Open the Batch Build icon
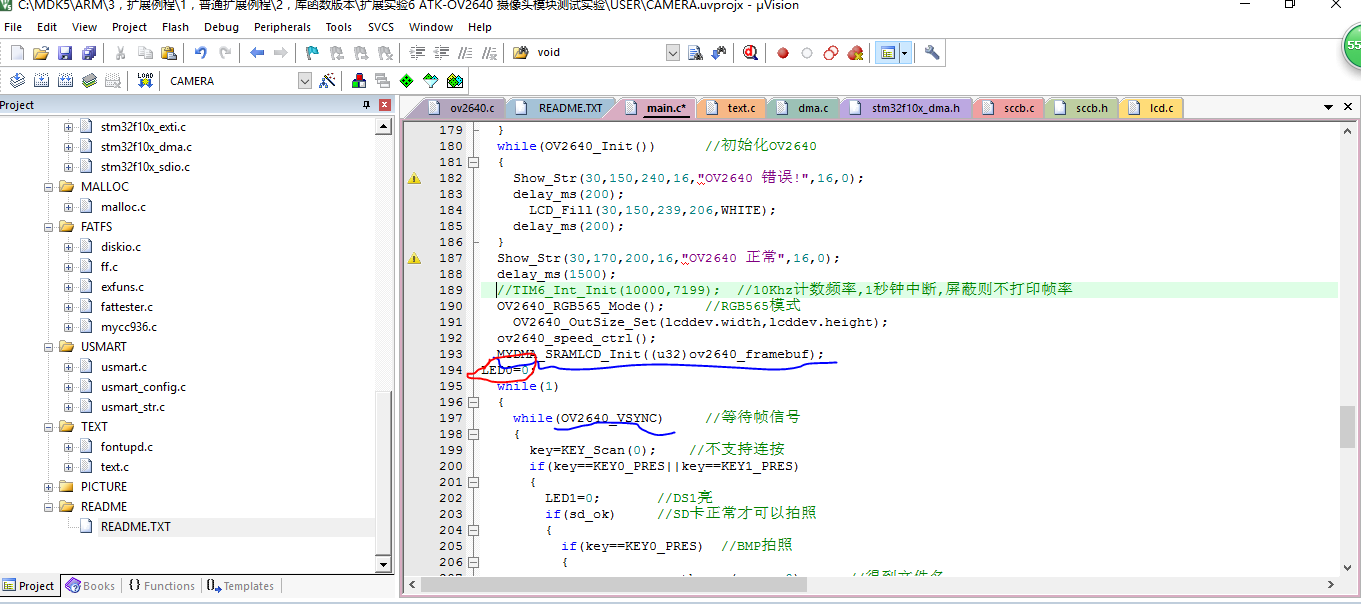This screenshot has height=604, width=1361. pyautogui.click(x=89, y=81)
